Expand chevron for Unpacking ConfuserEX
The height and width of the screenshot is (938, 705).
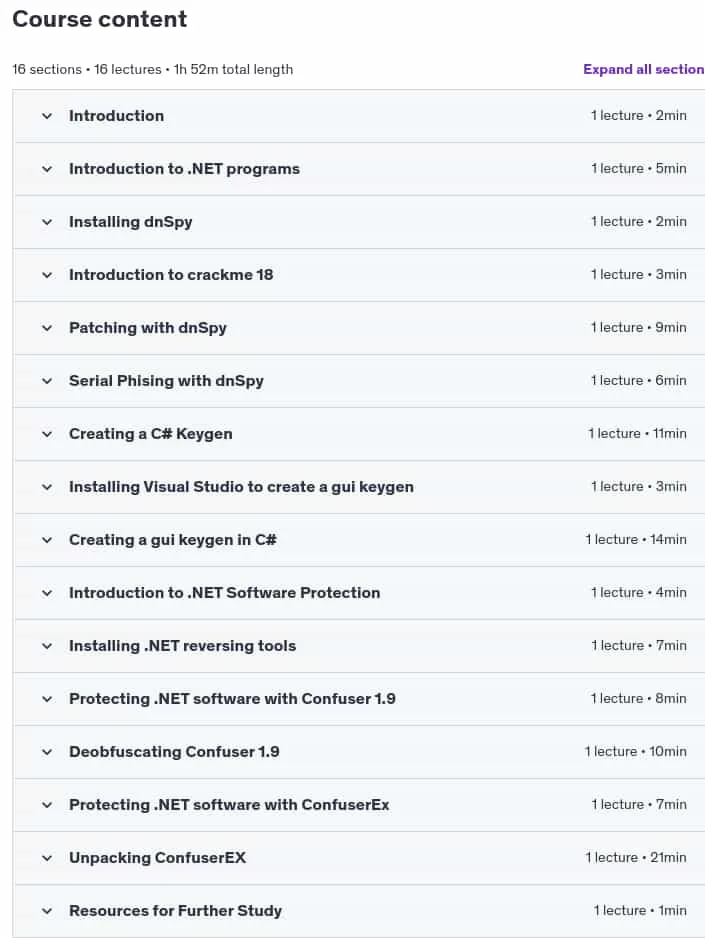pos(47,858)
